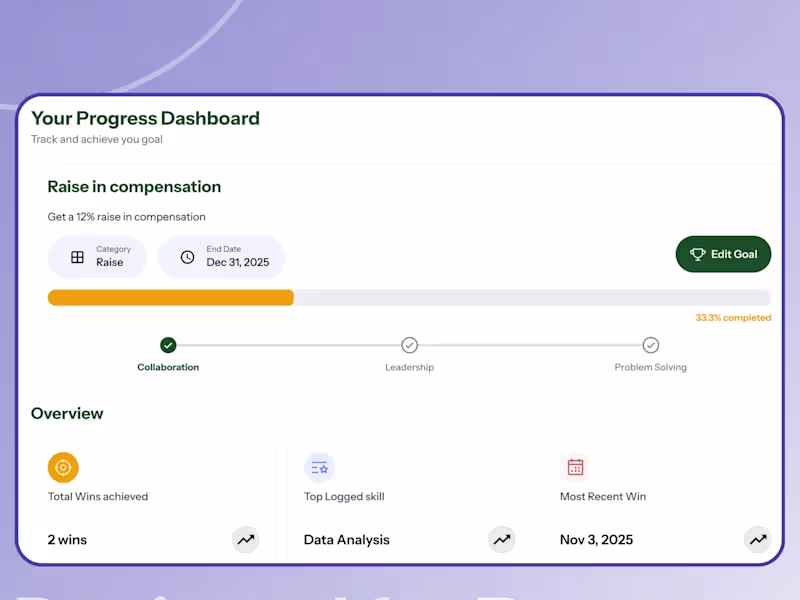Click the Collaboration milestone label
800x600 pixels.
coord(168,367)
